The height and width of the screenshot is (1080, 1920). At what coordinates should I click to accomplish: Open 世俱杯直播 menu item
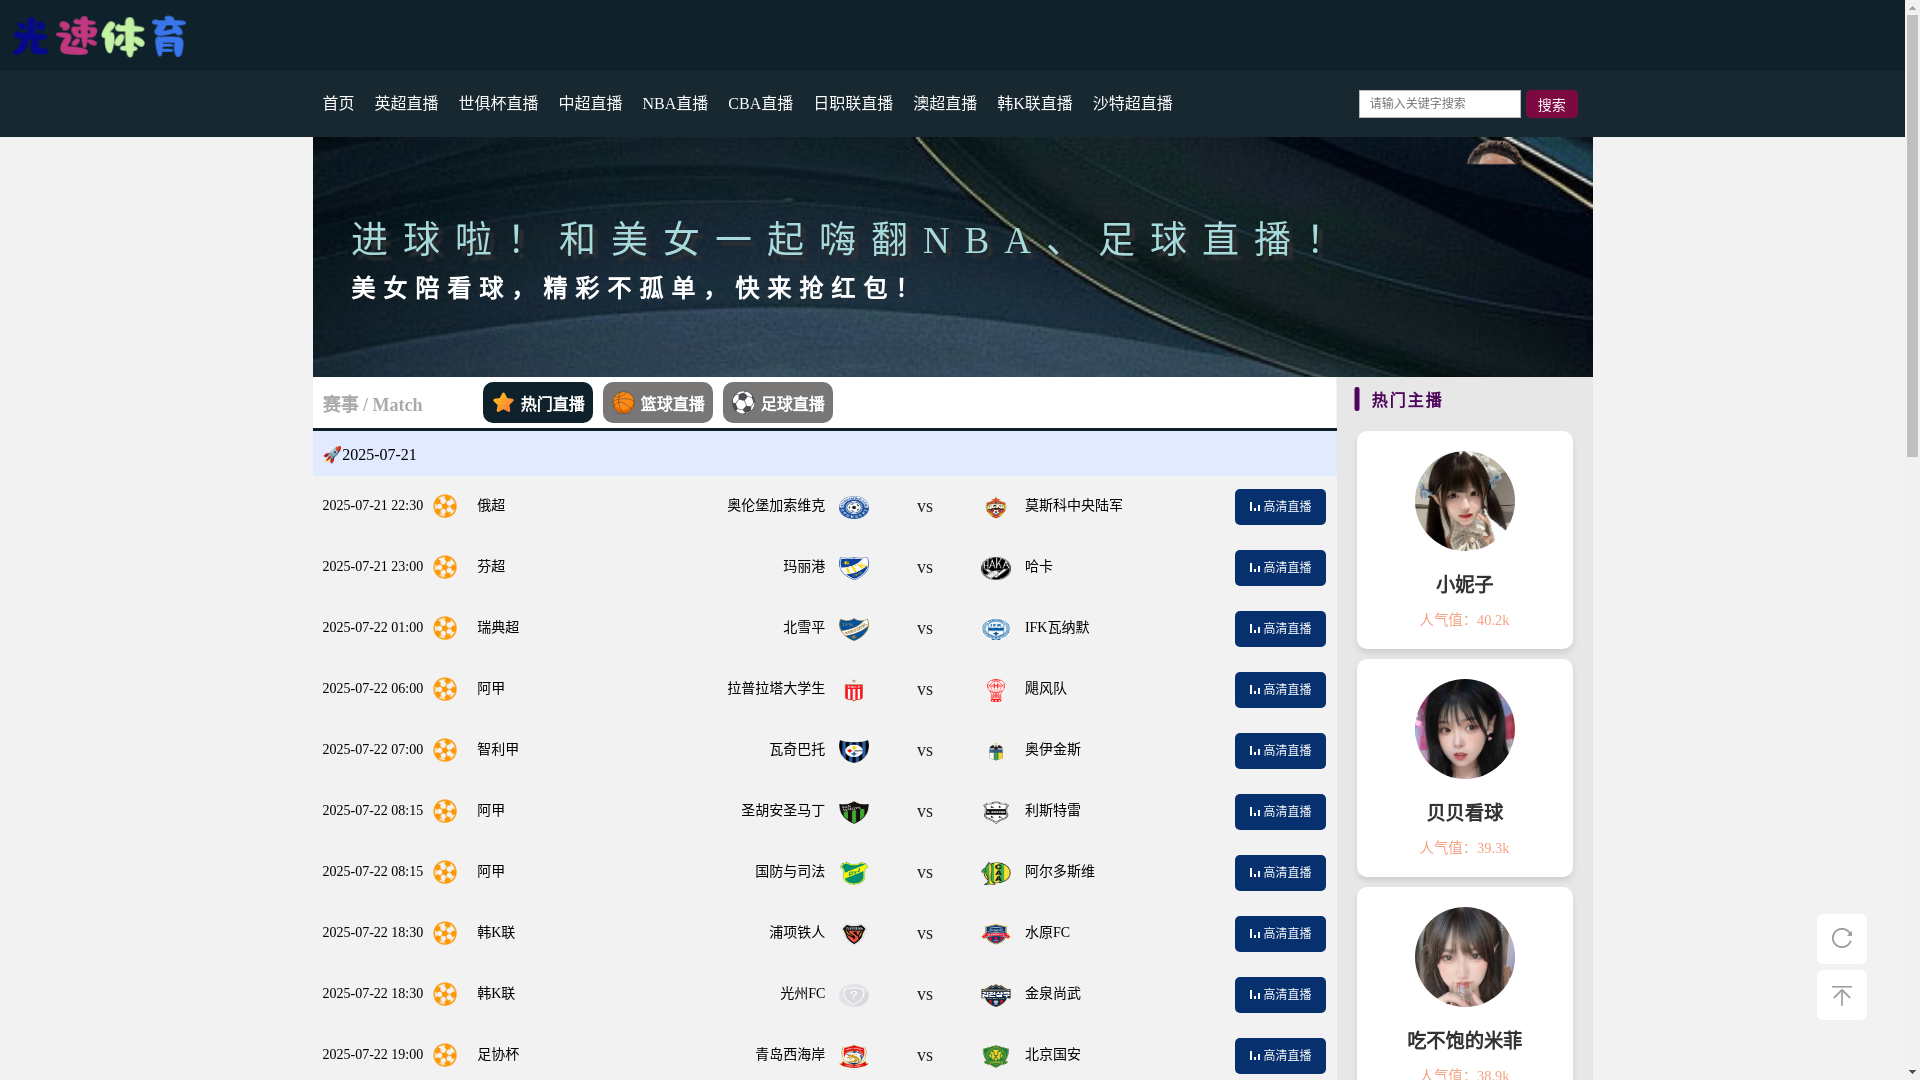(498, 104)
